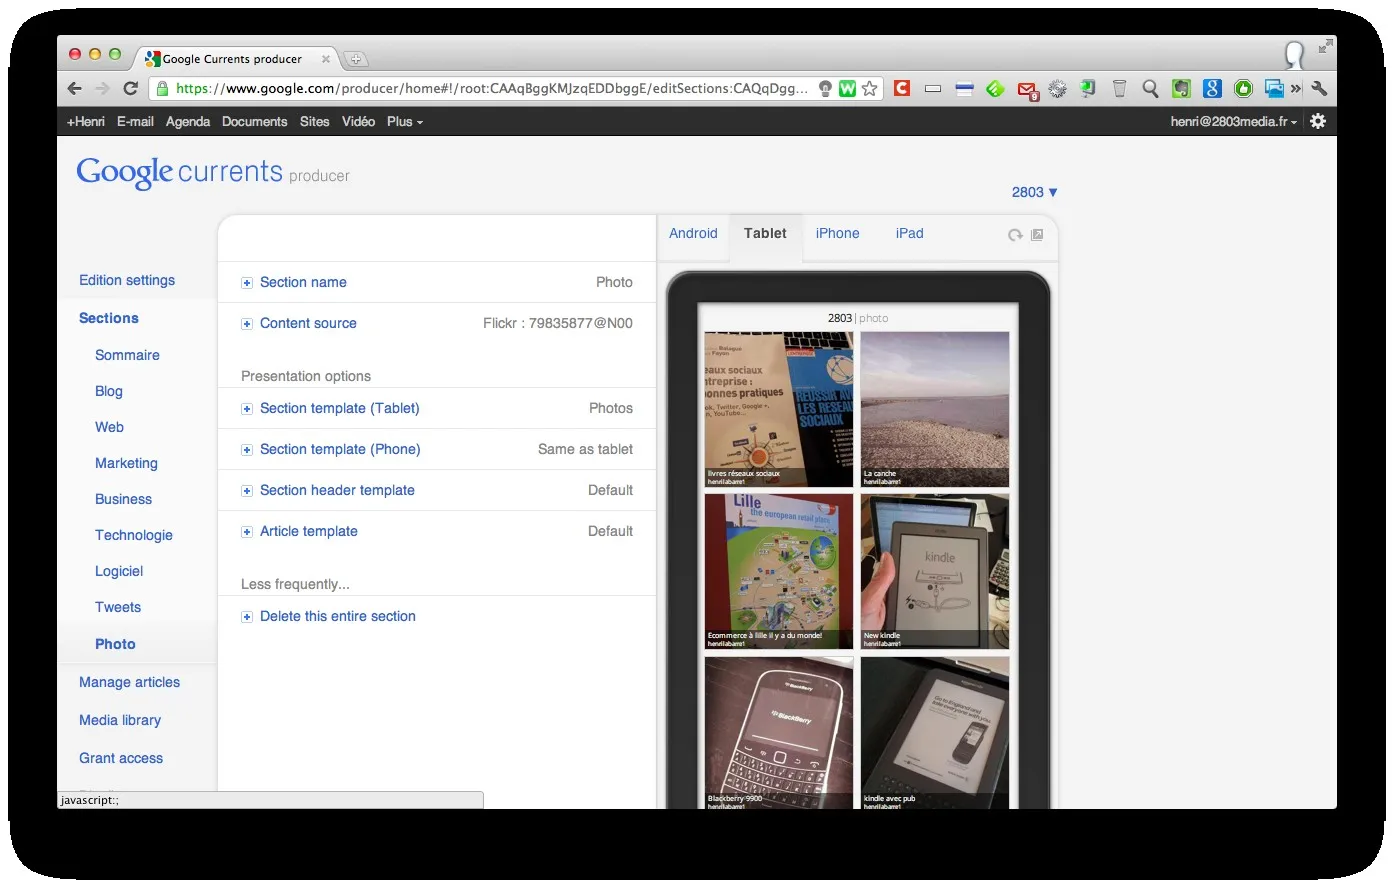Image resolution: width=1394 pixels, height=888 pixels.
Task: Switch preview to Android tab
Action: coord(693,233)
